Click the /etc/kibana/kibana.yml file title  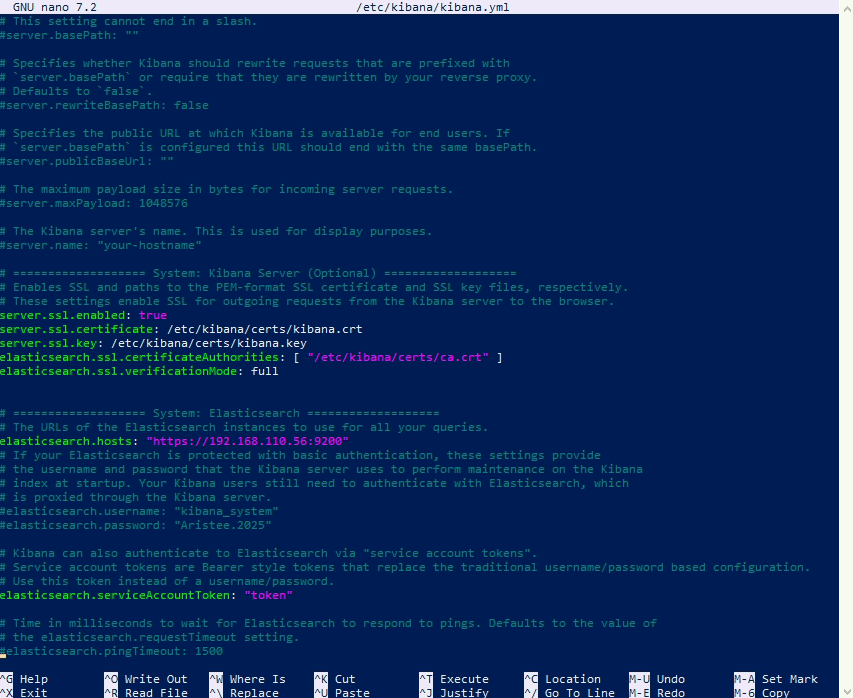tap(425, 7)
